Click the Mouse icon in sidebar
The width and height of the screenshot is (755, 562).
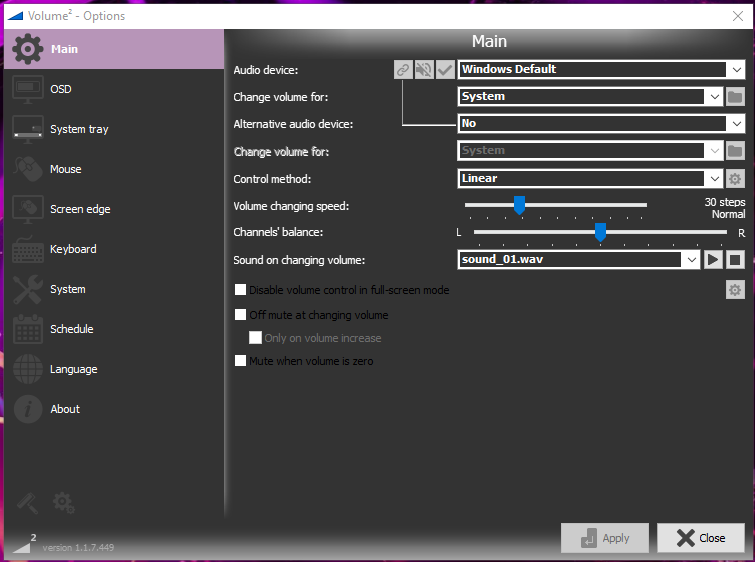click(27, 169)
